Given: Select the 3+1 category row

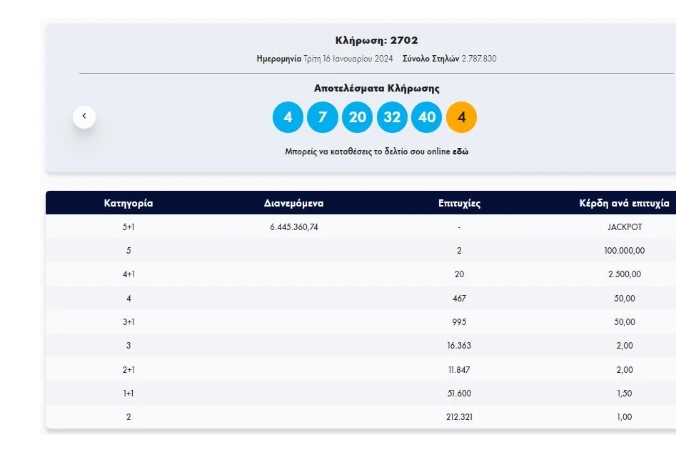Looking at the screenshot, I should point(128,322).
